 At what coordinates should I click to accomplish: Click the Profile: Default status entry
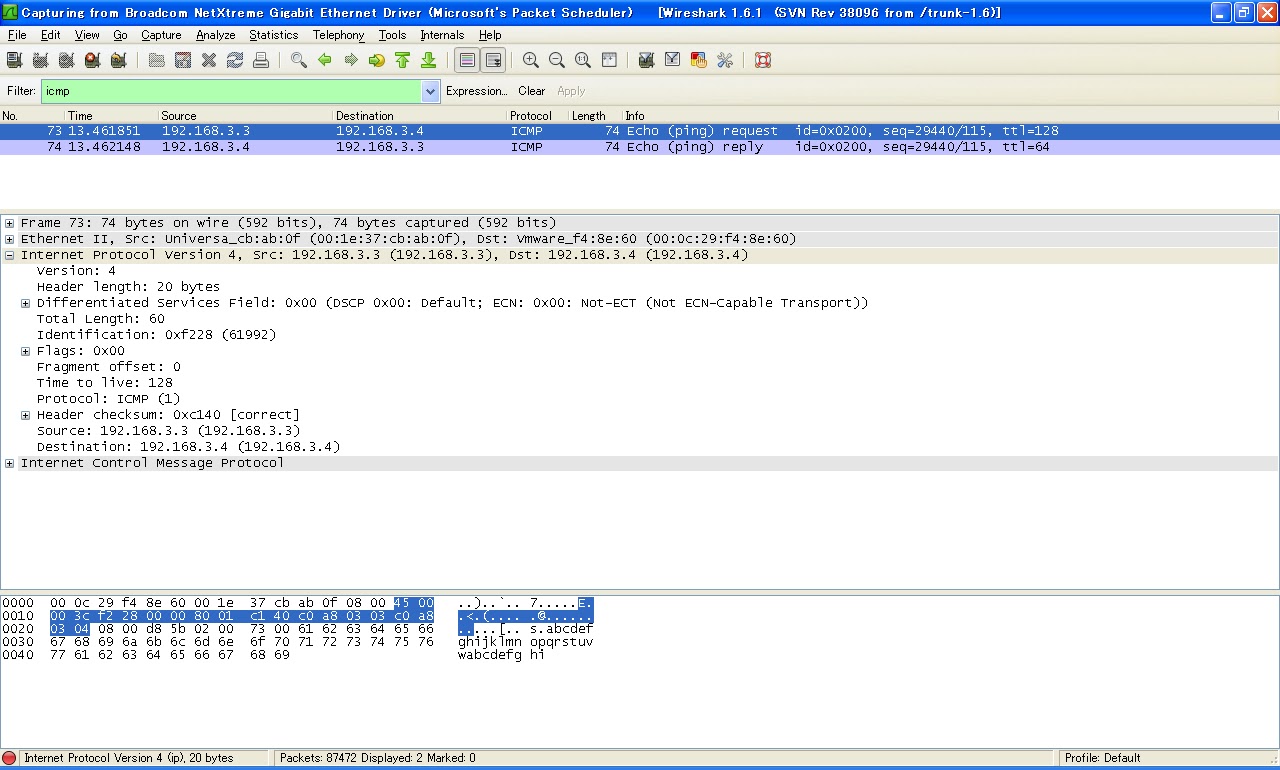point(1103,758)
